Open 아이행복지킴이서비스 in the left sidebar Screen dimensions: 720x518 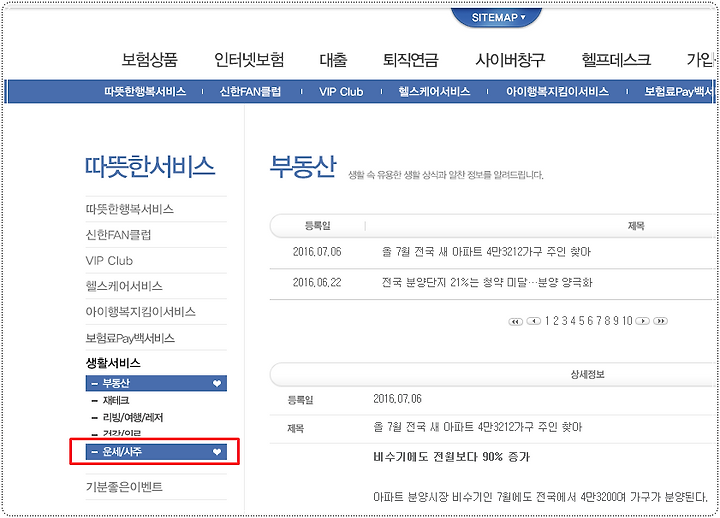pos(141,312)
